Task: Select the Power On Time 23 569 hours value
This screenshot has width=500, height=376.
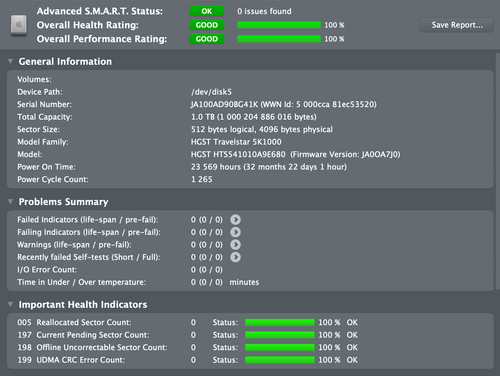Action: (269, 167)
